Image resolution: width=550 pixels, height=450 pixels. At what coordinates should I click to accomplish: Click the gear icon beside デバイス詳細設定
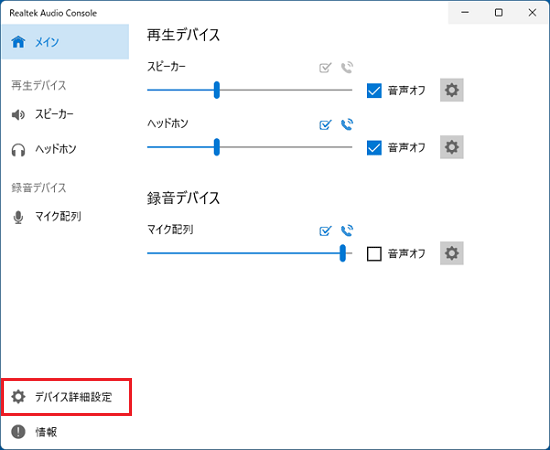18,397
